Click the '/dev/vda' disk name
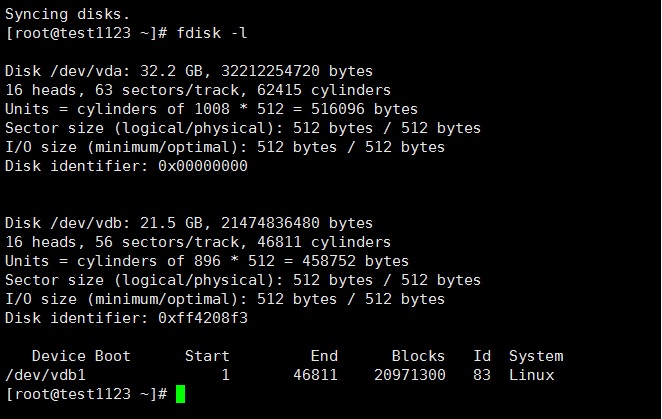This screenshot has height=419, width=662. (86, 71)
